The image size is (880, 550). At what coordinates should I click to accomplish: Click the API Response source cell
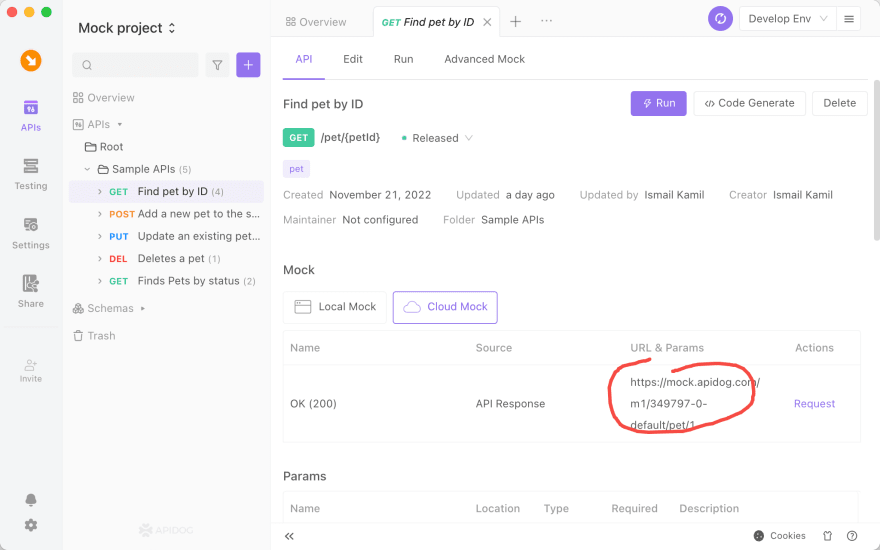point(510,404)
